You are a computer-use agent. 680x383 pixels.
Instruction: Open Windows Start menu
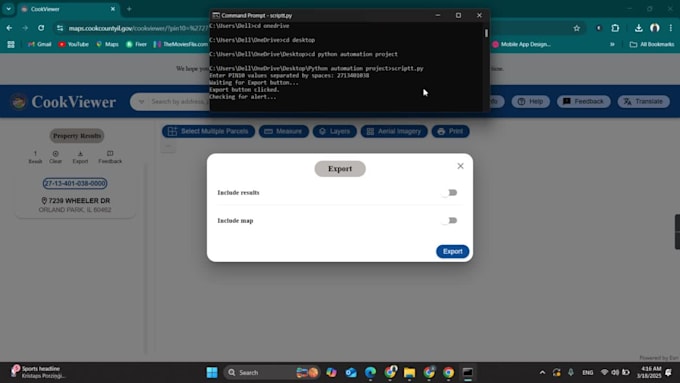212,372
